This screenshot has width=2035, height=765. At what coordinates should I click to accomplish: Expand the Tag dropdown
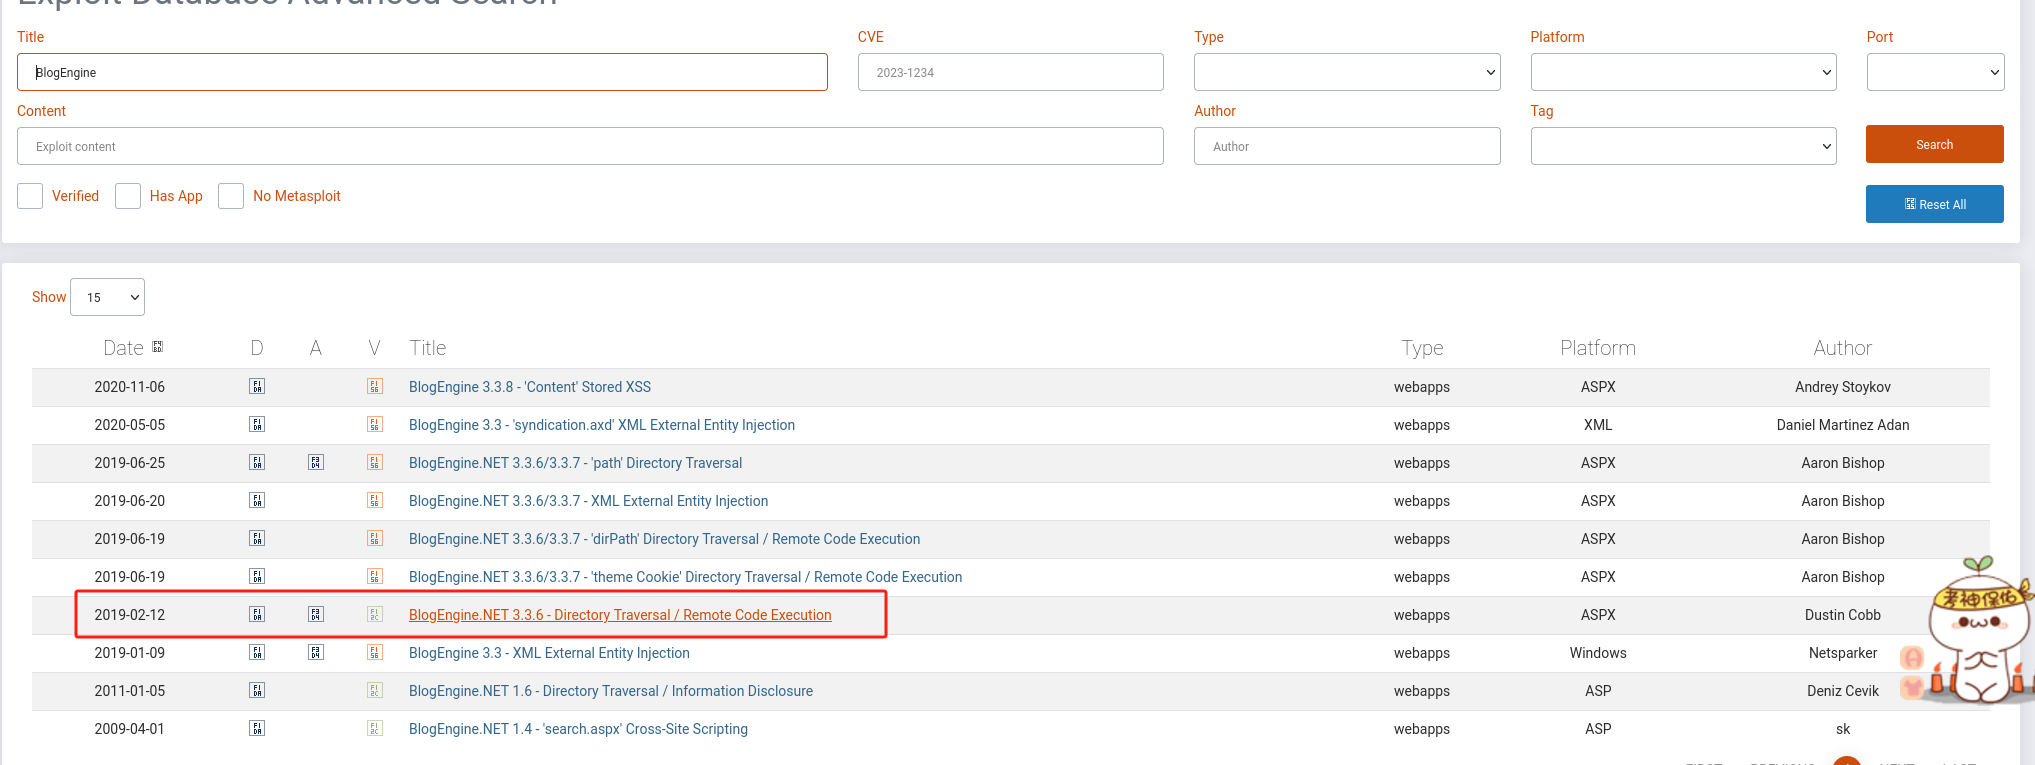click(1683, 146)
